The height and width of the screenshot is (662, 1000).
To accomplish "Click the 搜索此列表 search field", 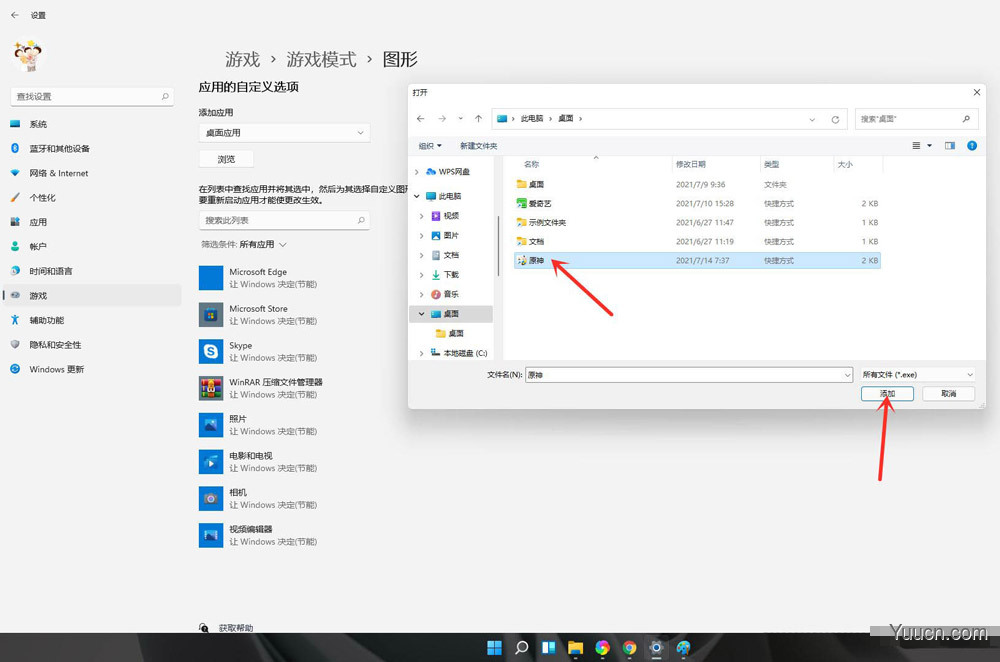I will [284, 220].
